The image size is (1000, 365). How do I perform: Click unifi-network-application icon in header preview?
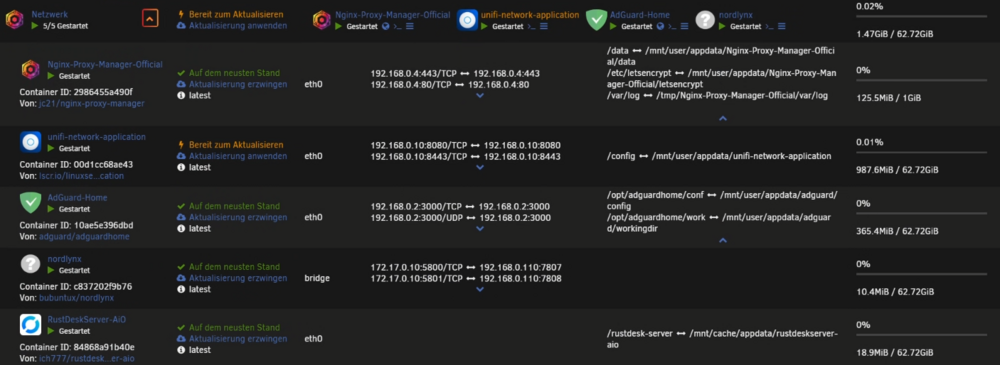[x=467, y=20]
